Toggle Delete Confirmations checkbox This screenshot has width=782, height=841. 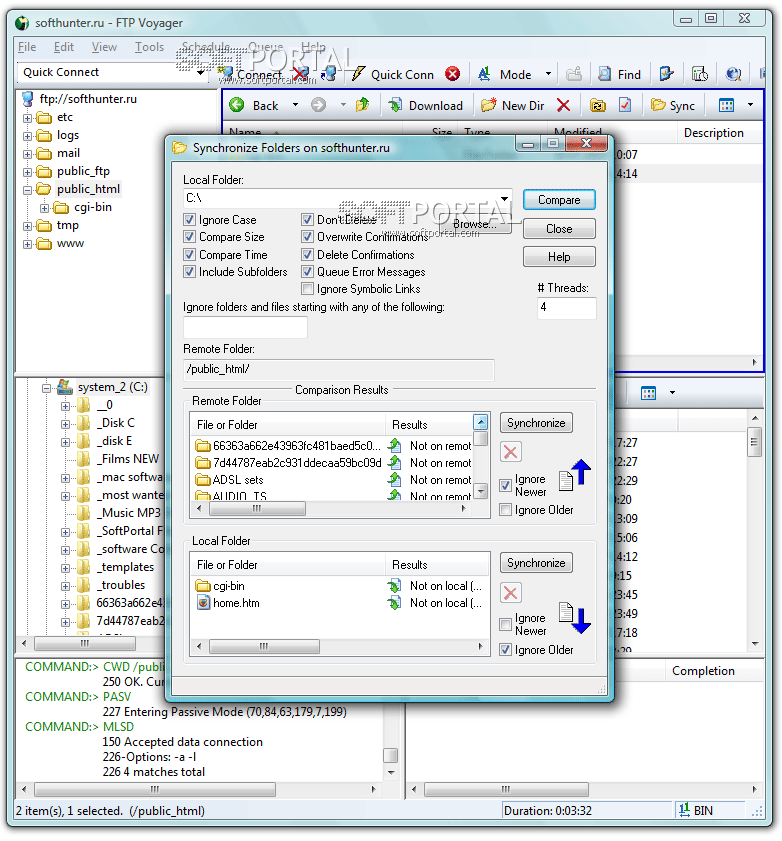click(x=307, y=254)
